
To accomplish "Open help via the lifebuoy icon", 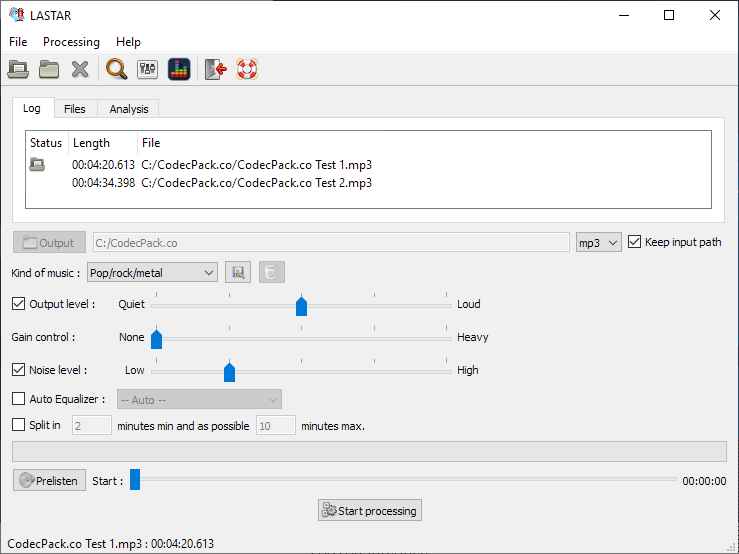I will [246, 69].
